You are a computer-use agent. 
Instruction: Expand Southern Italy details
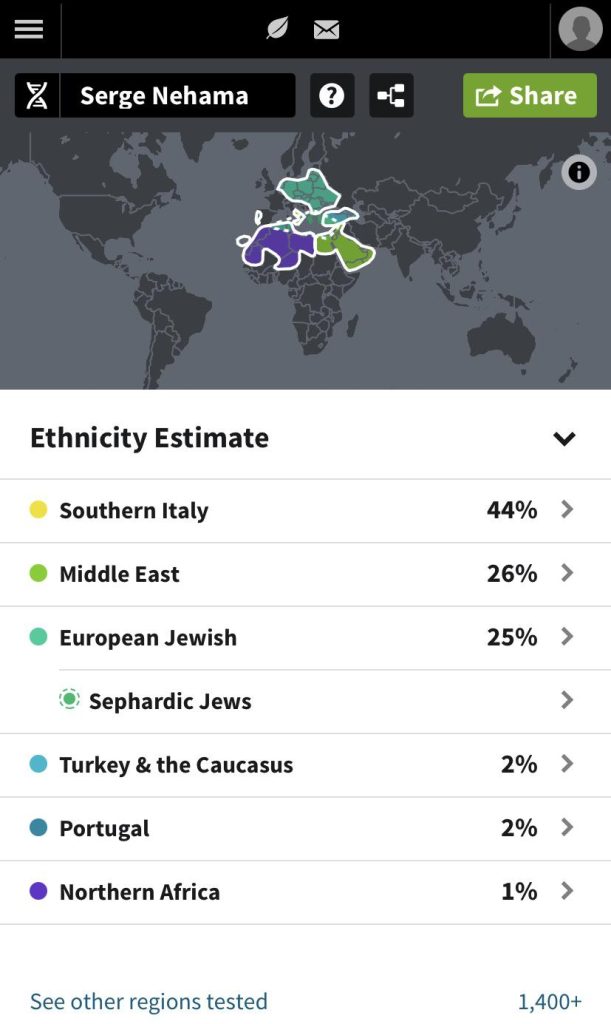point(567,510)
